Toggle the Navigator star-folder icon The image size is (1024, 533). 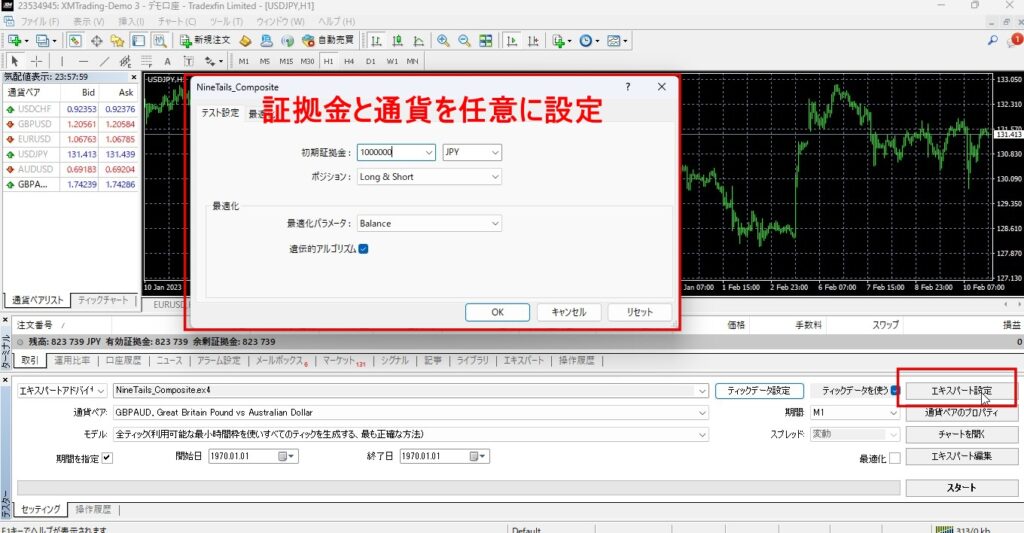tap(118, 40)
